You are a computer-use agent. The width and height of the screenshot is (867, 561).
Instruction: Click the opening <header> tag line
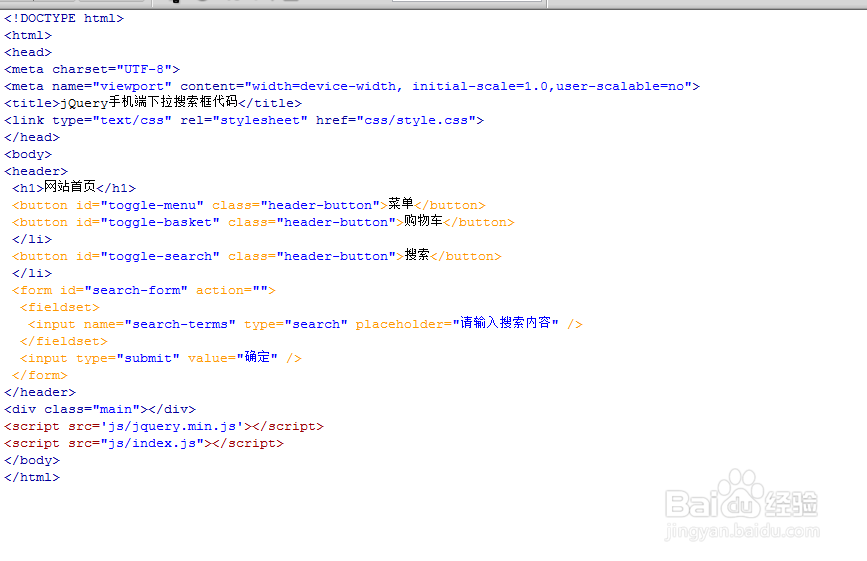point(35,172)
